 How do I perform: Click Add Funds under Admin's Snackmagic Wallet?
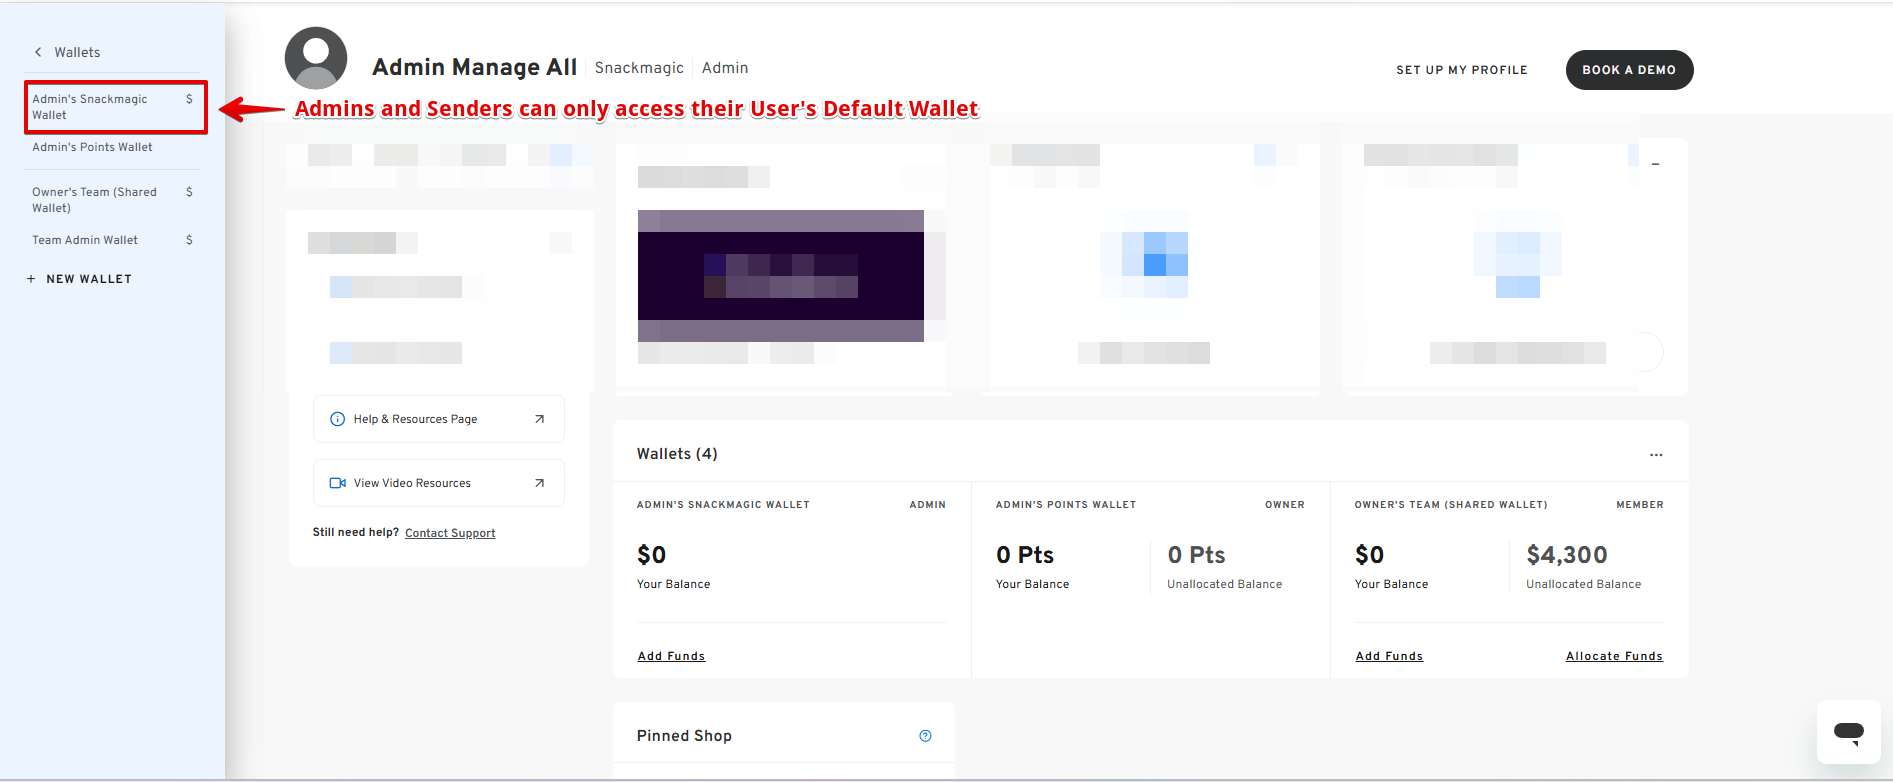coord(671,656)
